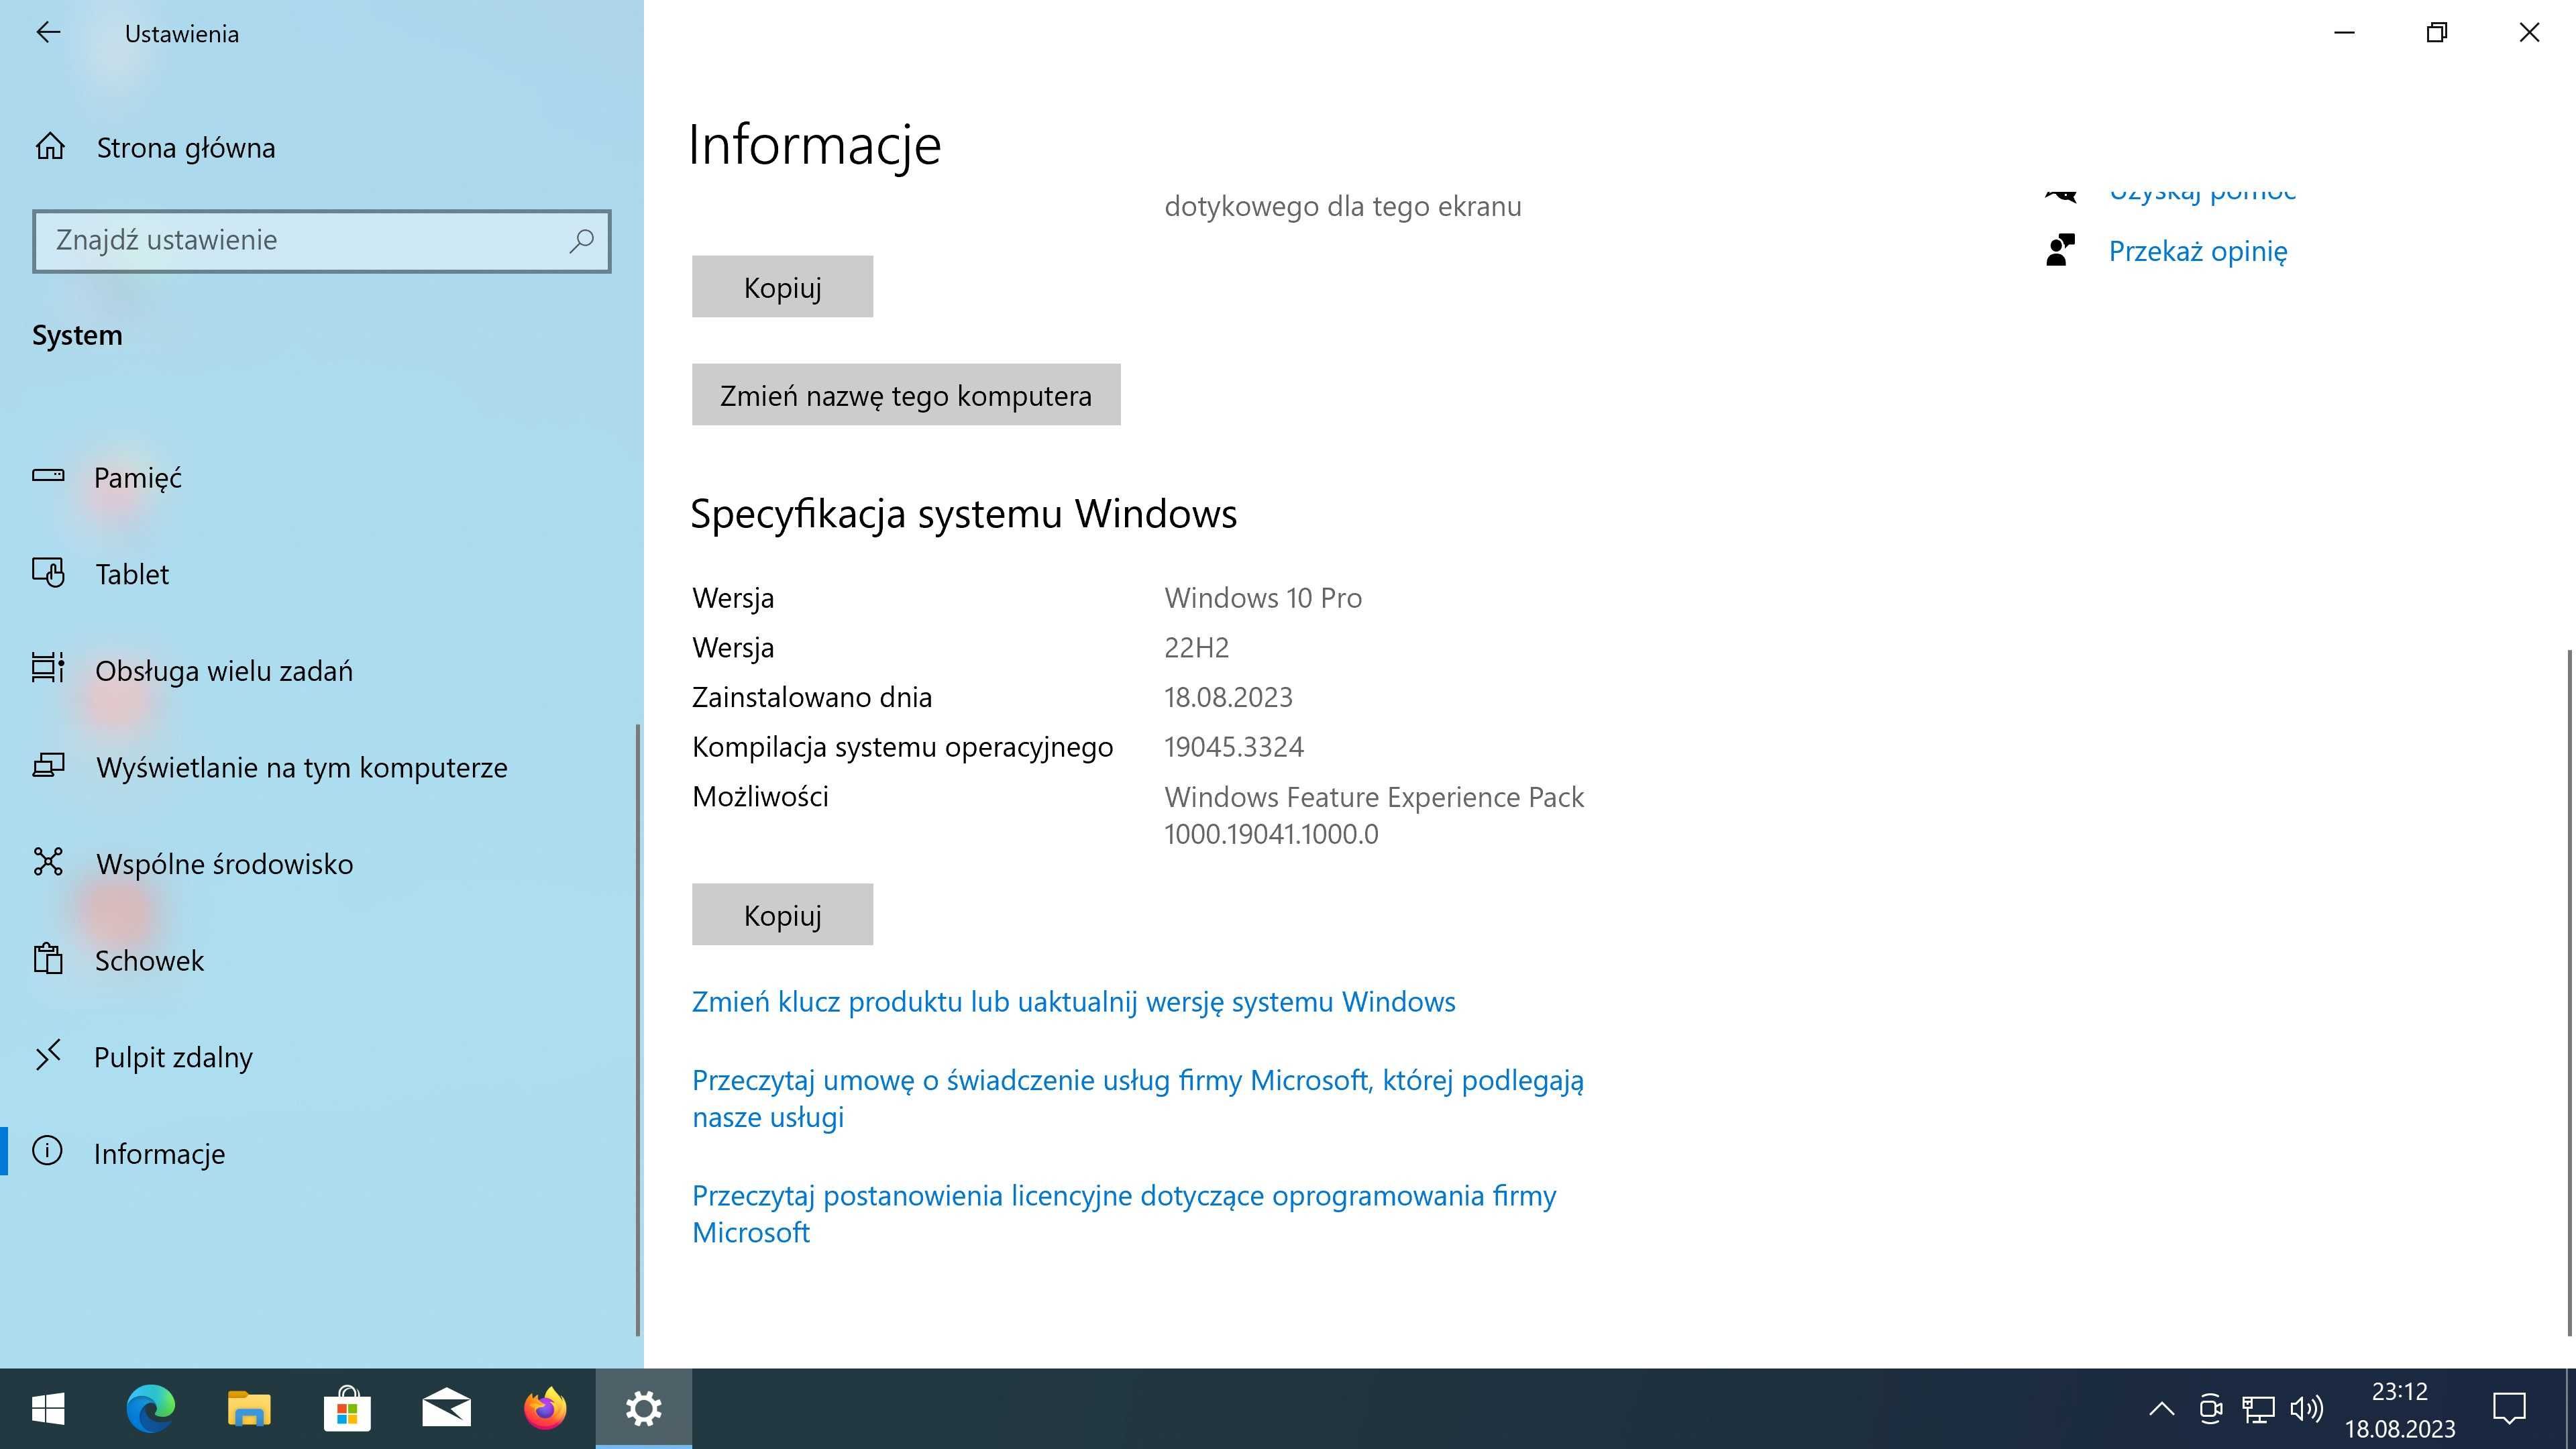The width and height of the screenshot is (2576, 1449).
Task: Open Zmień klucz produktu link
Action: pos(1073,1001)
